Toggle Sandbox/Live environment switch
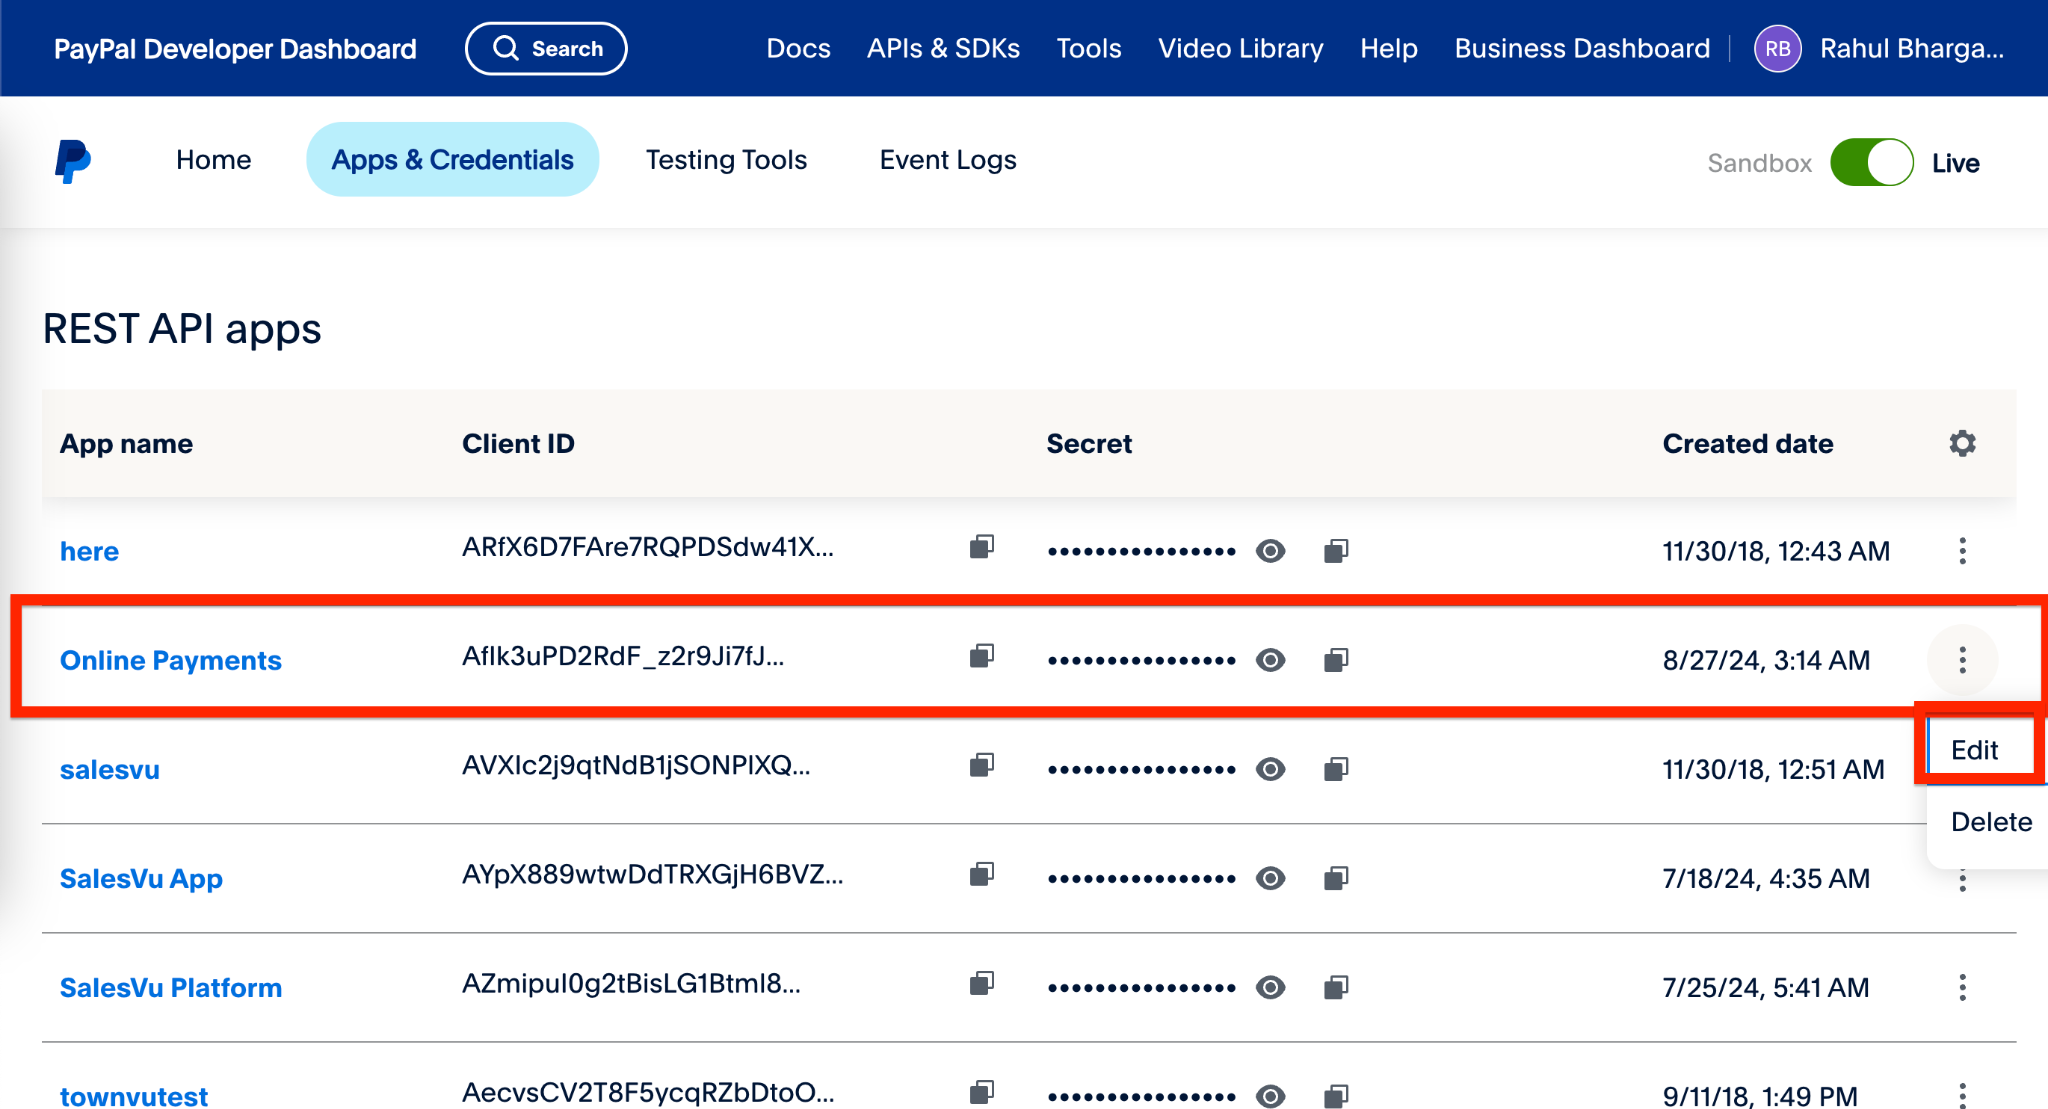Viewport: 2048px width, 1109px height. click(1871, 162)
